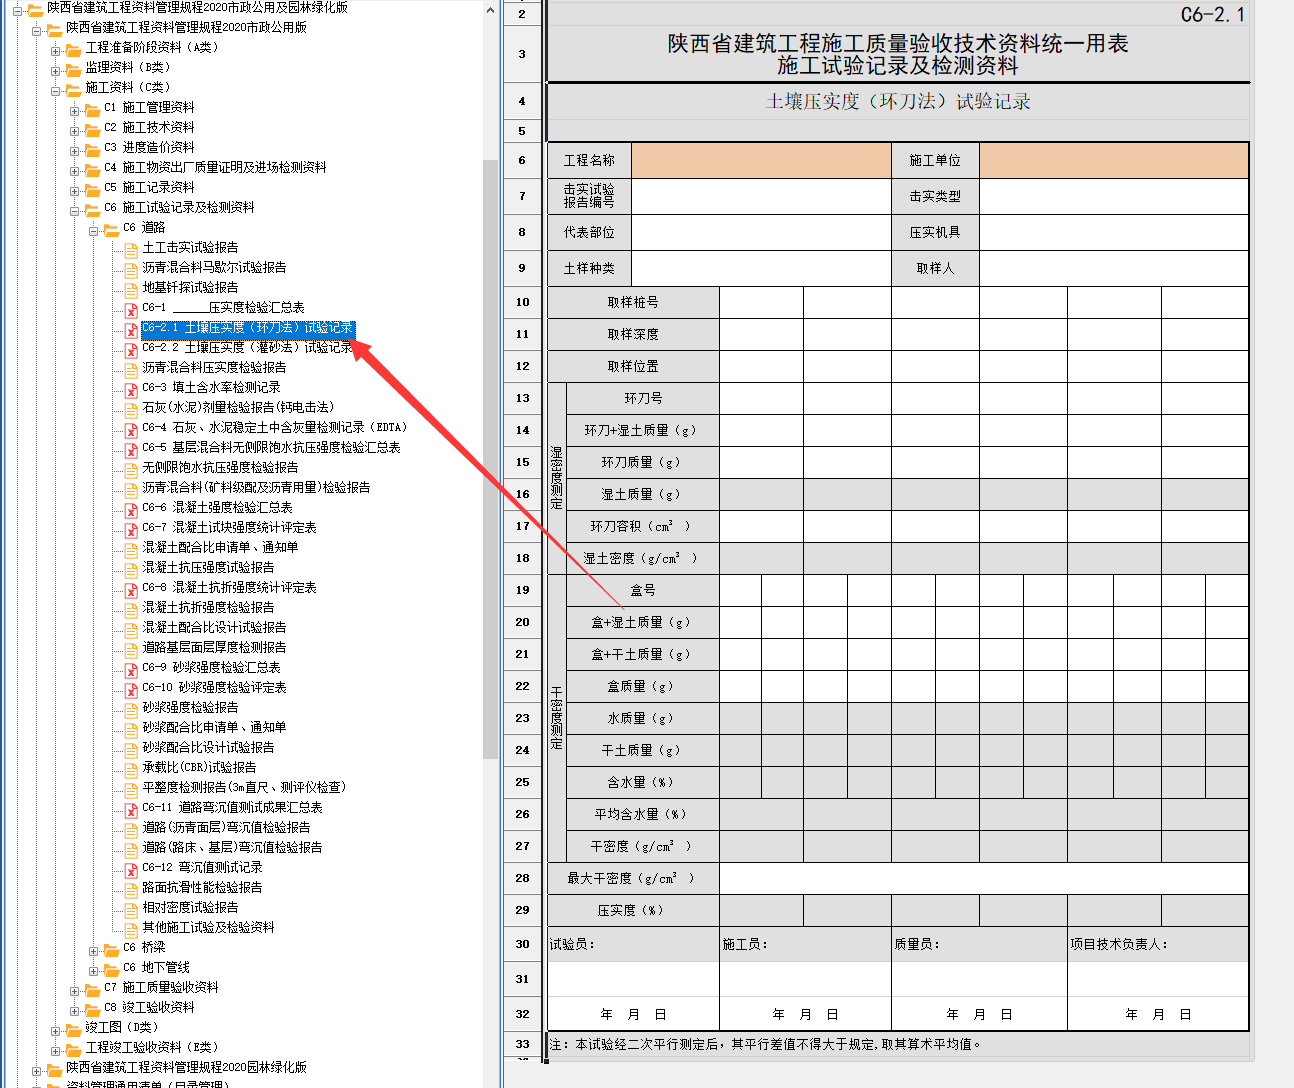Select C6-9 砂浆强度检验汇总表 item
The image size is (1294, 1088).
(211, 668)
